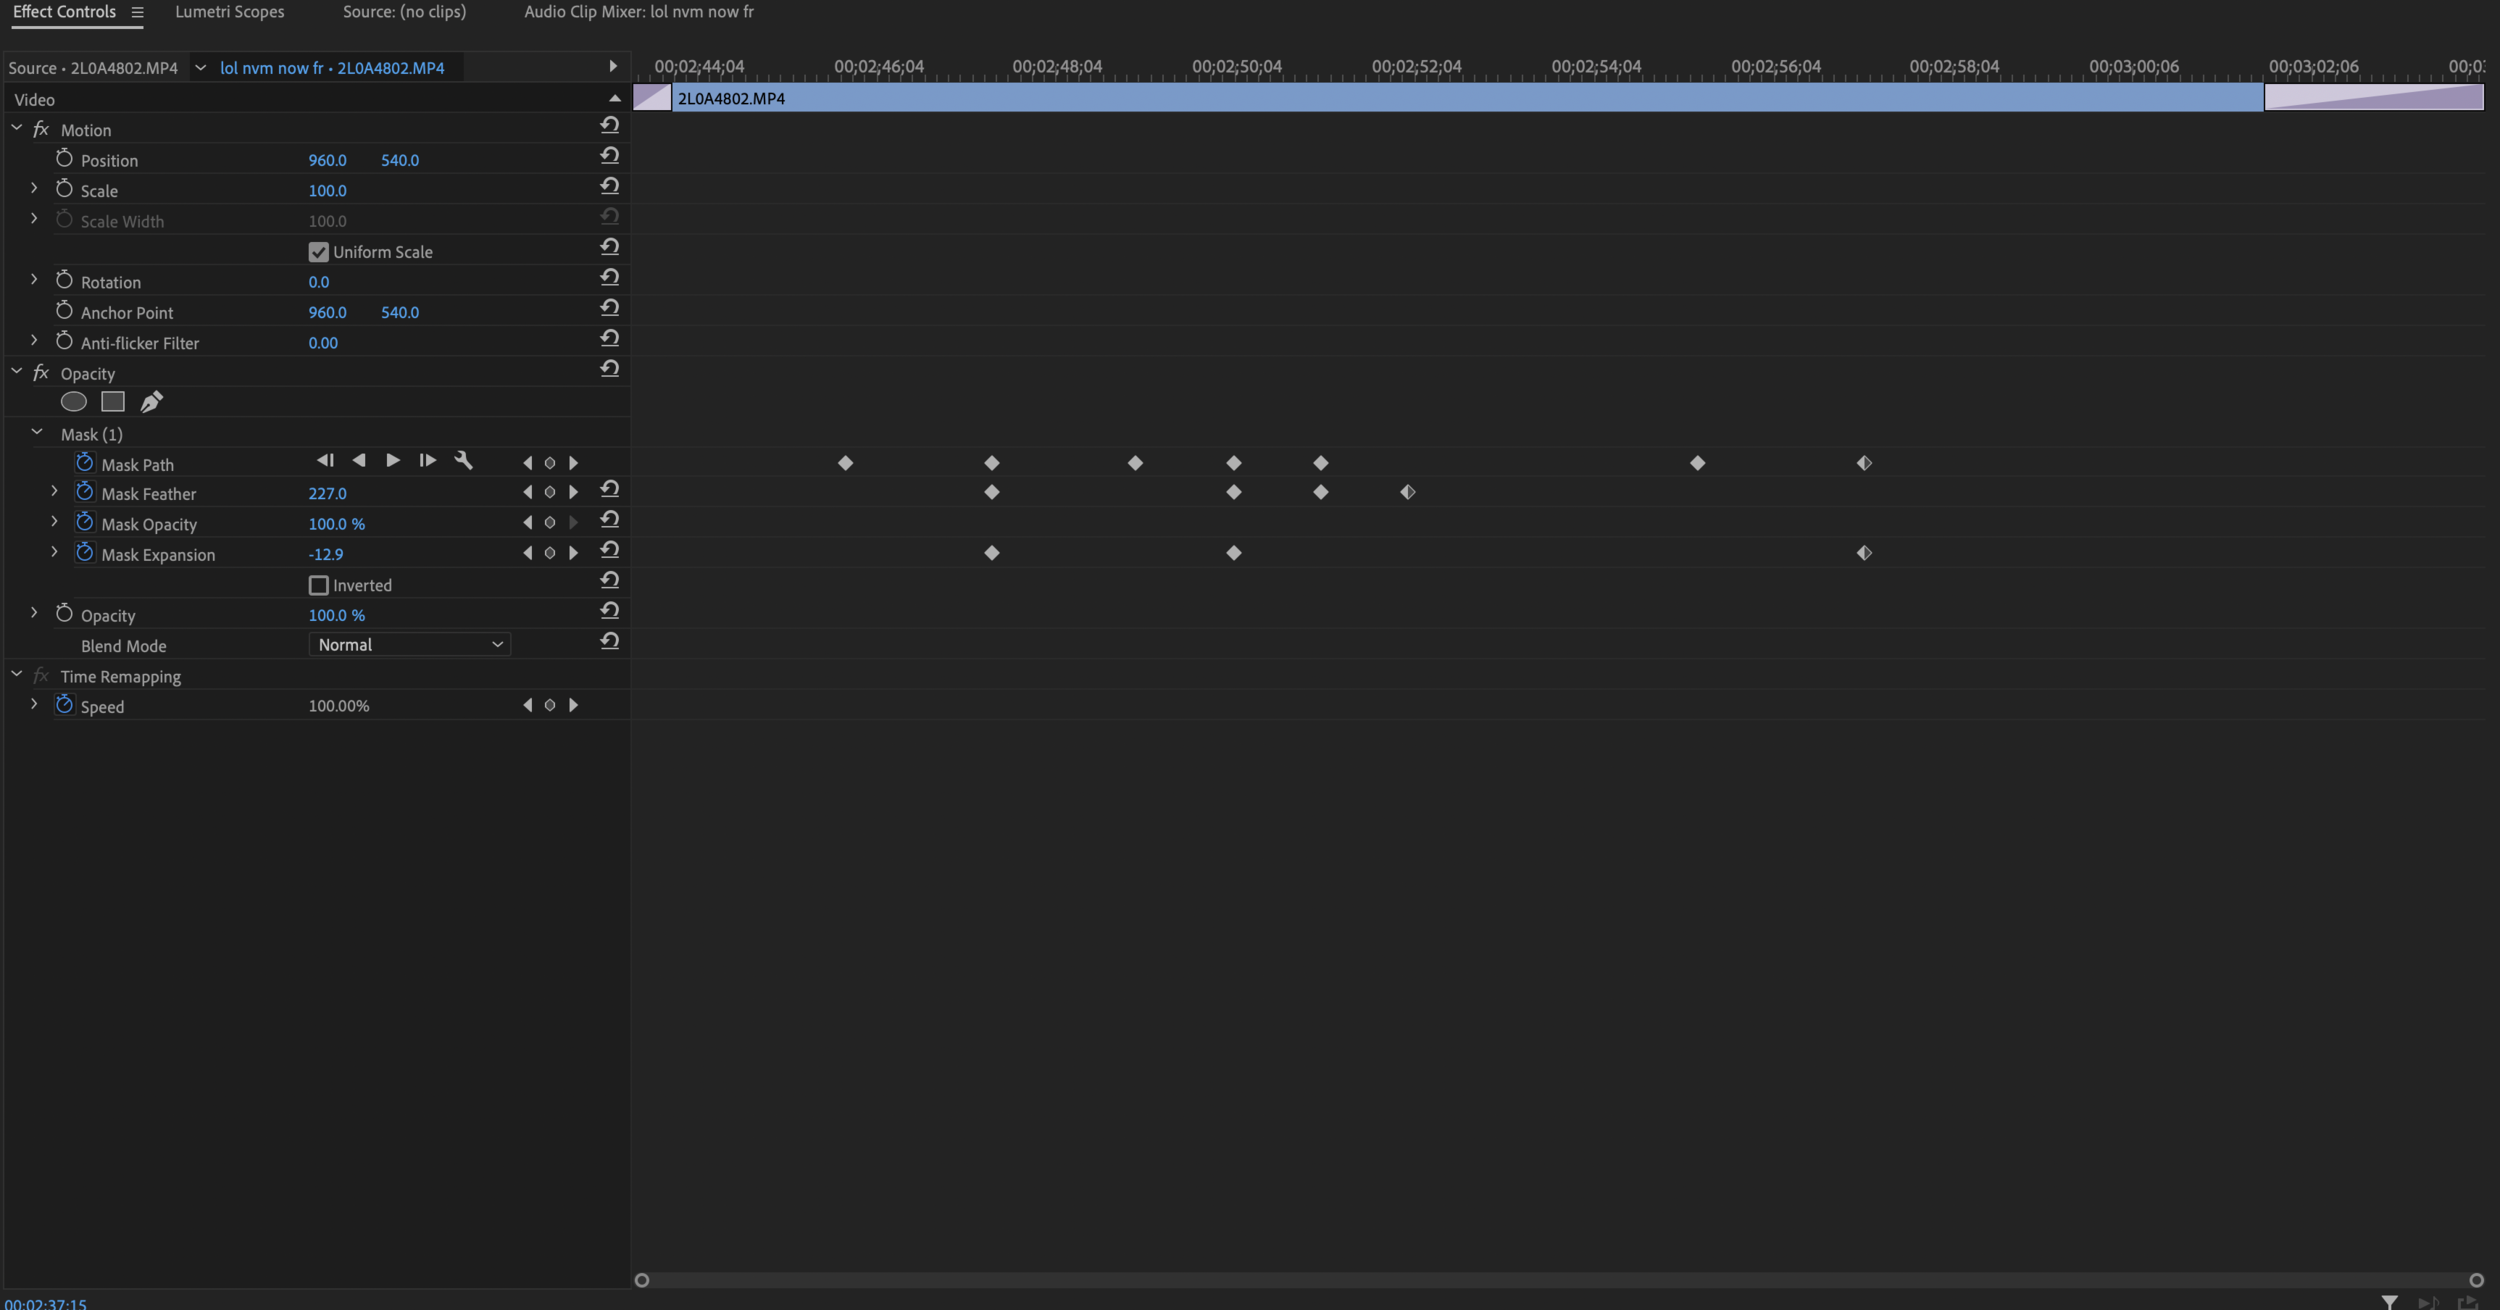Adjust the Mask Feather value of 227.0

point(326,492)
